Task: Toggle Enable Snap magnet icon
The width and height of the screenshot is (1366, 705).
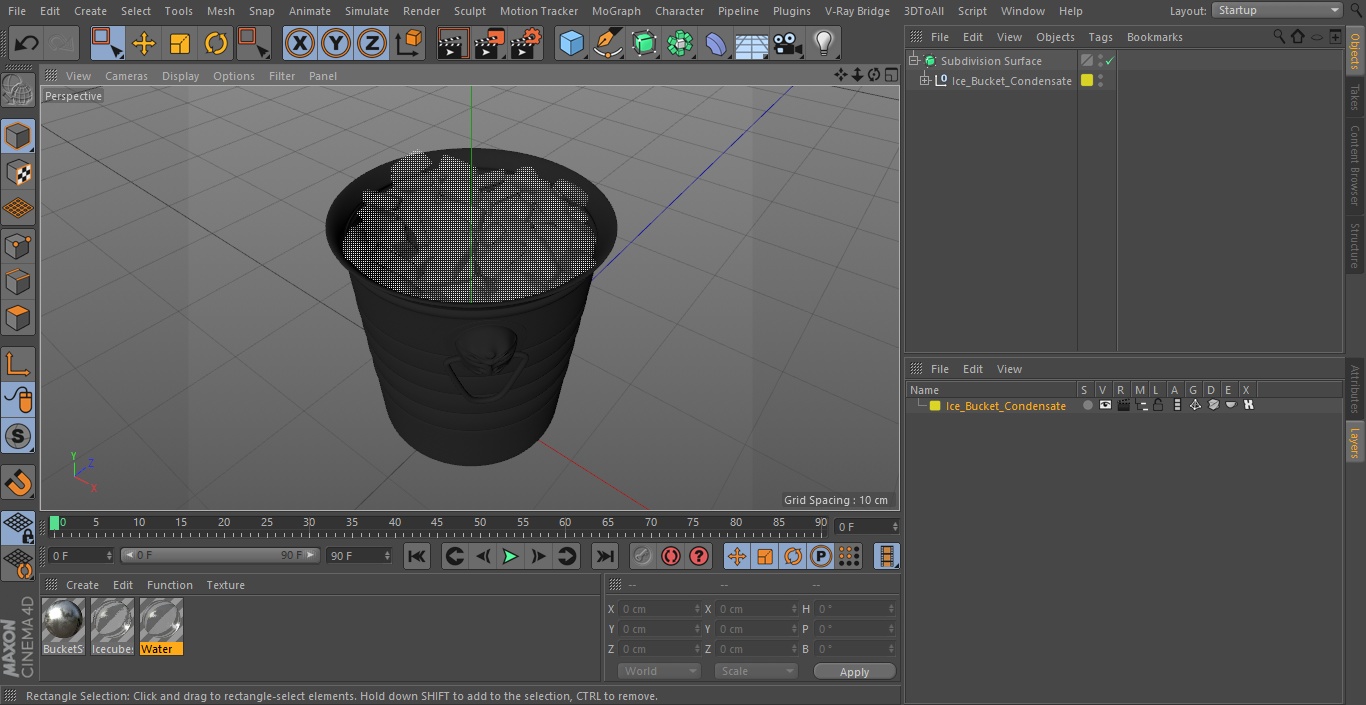Action: coord(19,483)
